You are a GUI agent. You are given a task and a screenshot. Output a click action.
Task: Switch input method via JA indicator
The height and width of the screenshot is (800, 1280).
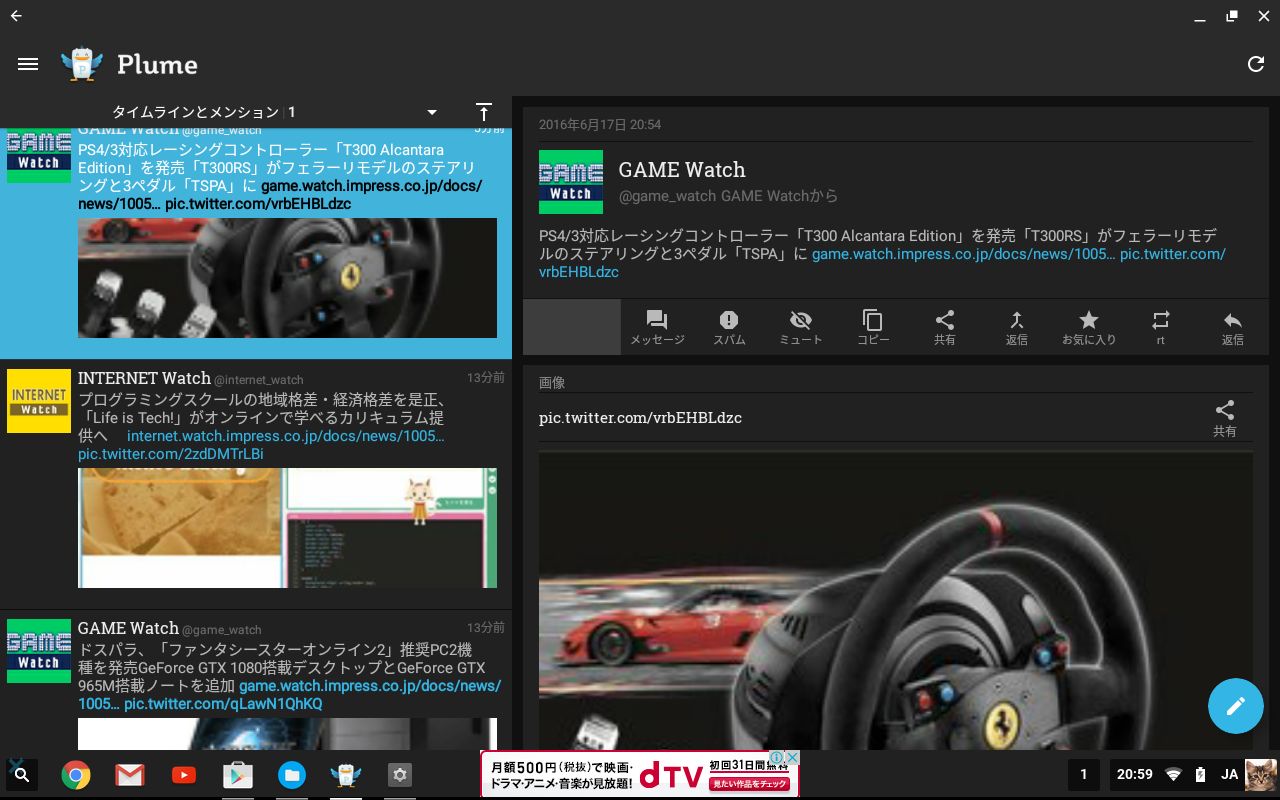(x=1229, y=774)
